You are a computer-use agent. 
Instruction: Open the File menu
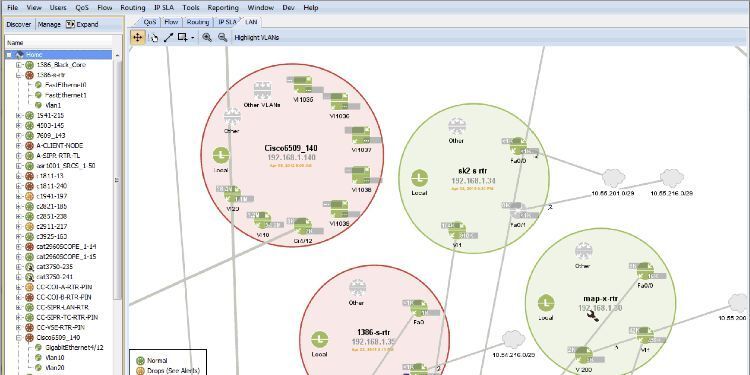tap(13, 8)
